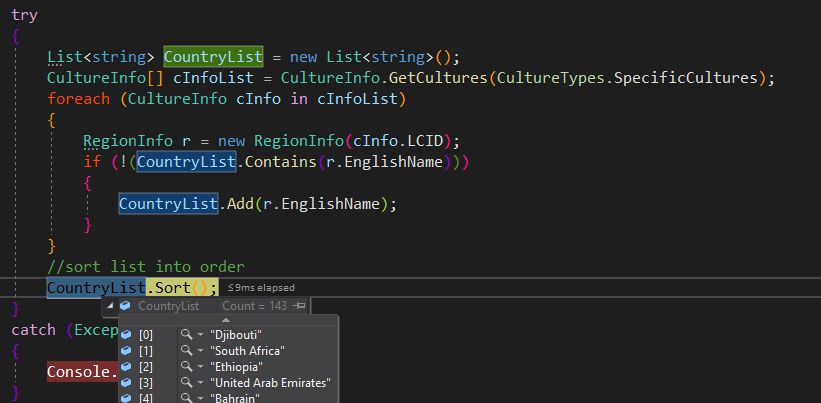
Task: Click the "≤9ms elapsed" PerfTip
Action: pyautogui.click(x=261, y=288)
